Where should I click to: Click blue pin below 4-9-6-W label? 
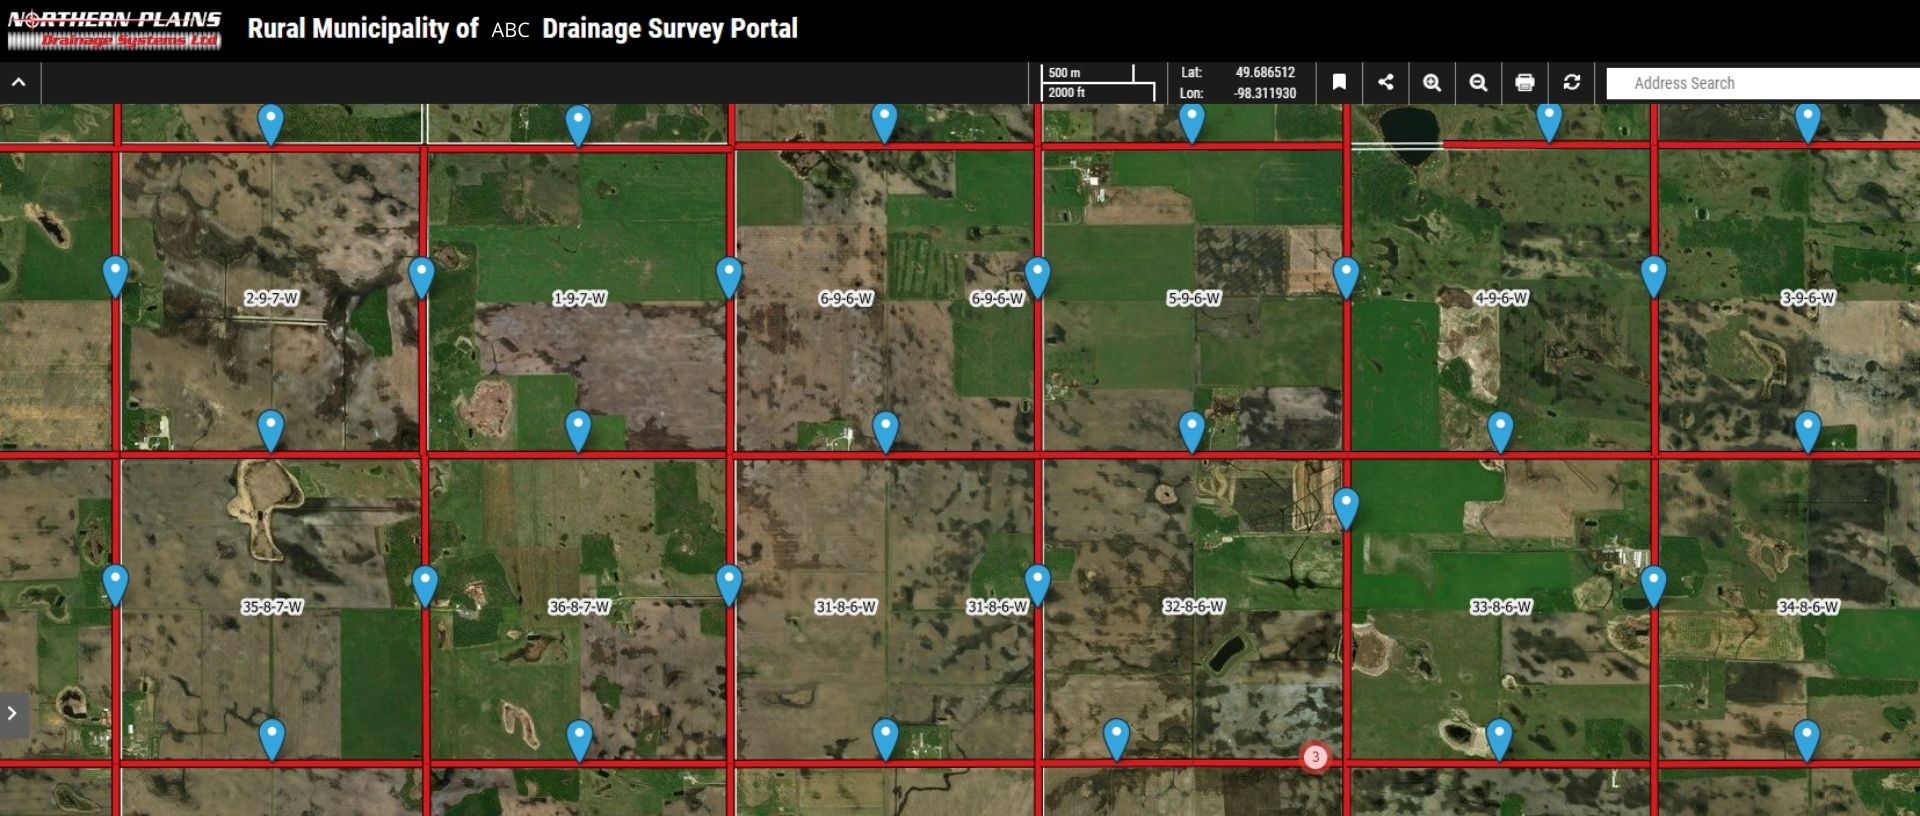tap(1500, 431)
